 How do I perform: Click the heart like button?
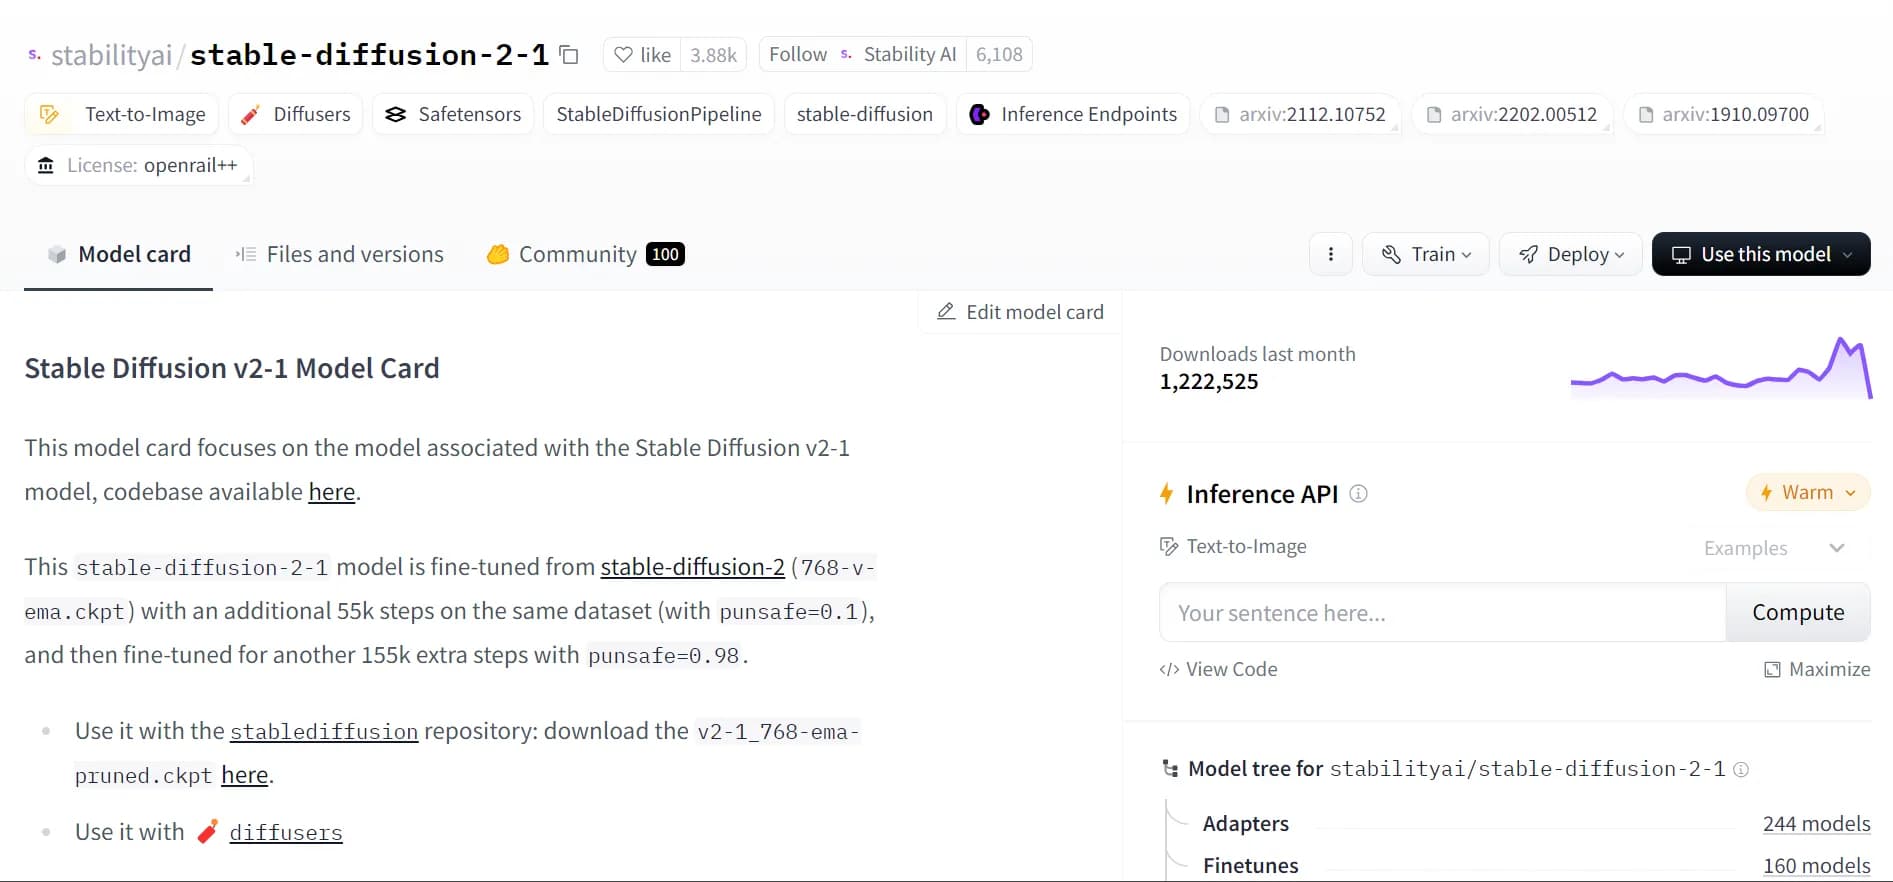click(642, 55)
